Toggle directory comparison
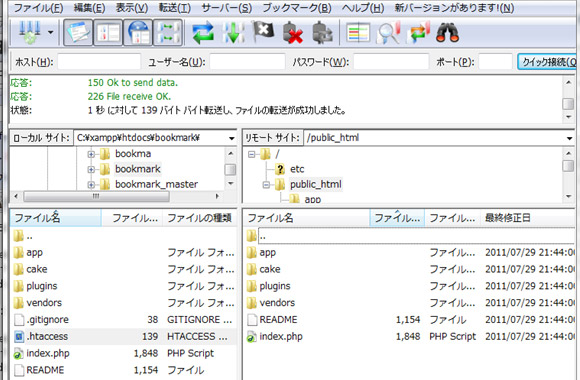Image resolution: width=580 pixels, height=380 pixels. pyautogui.click(x=388, y=33)
